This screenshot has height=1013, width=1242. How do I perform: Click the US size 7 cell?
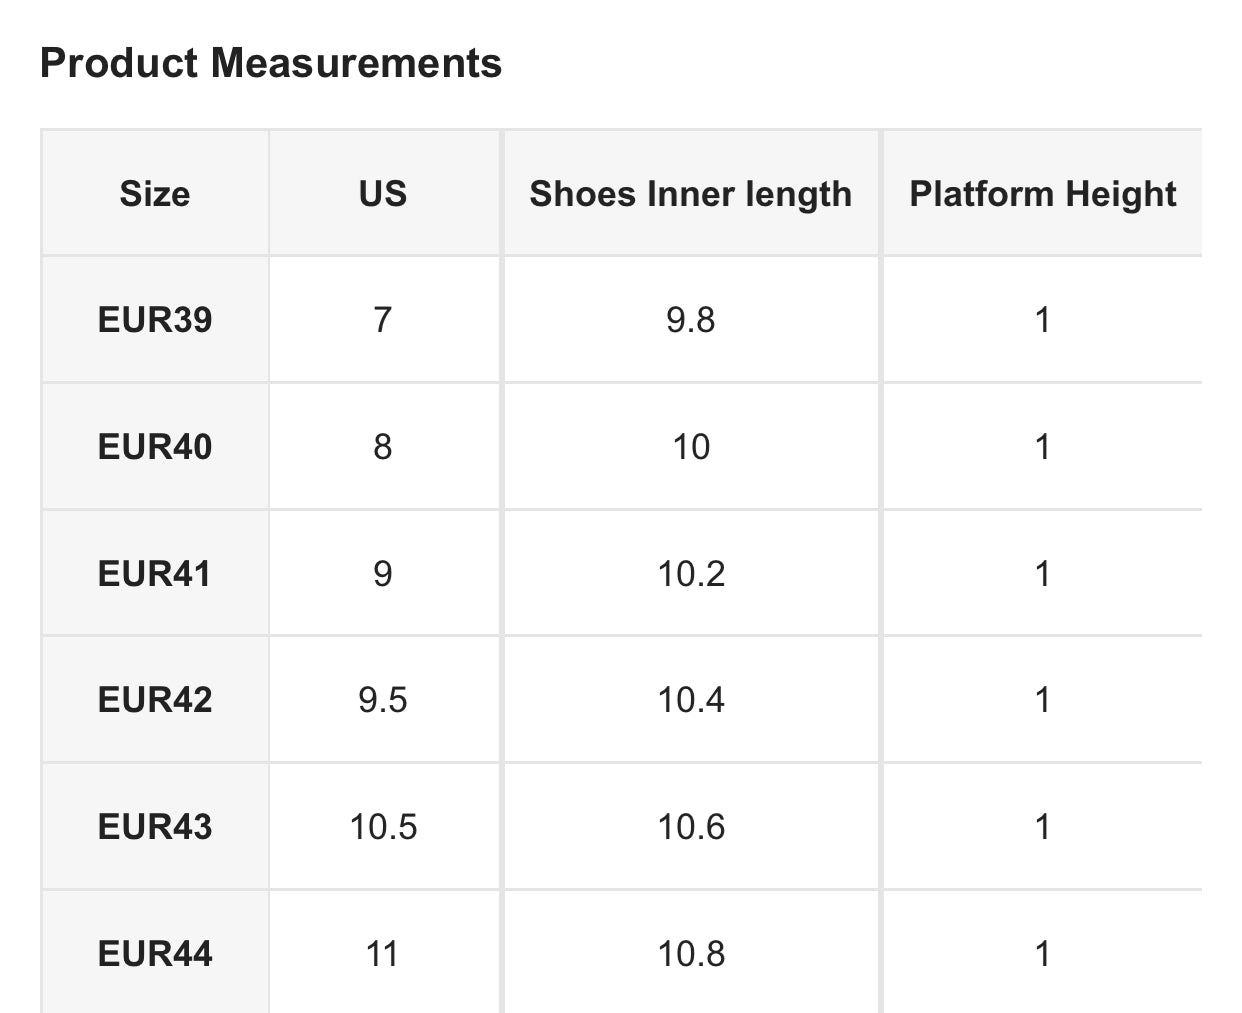coord(383,320)
